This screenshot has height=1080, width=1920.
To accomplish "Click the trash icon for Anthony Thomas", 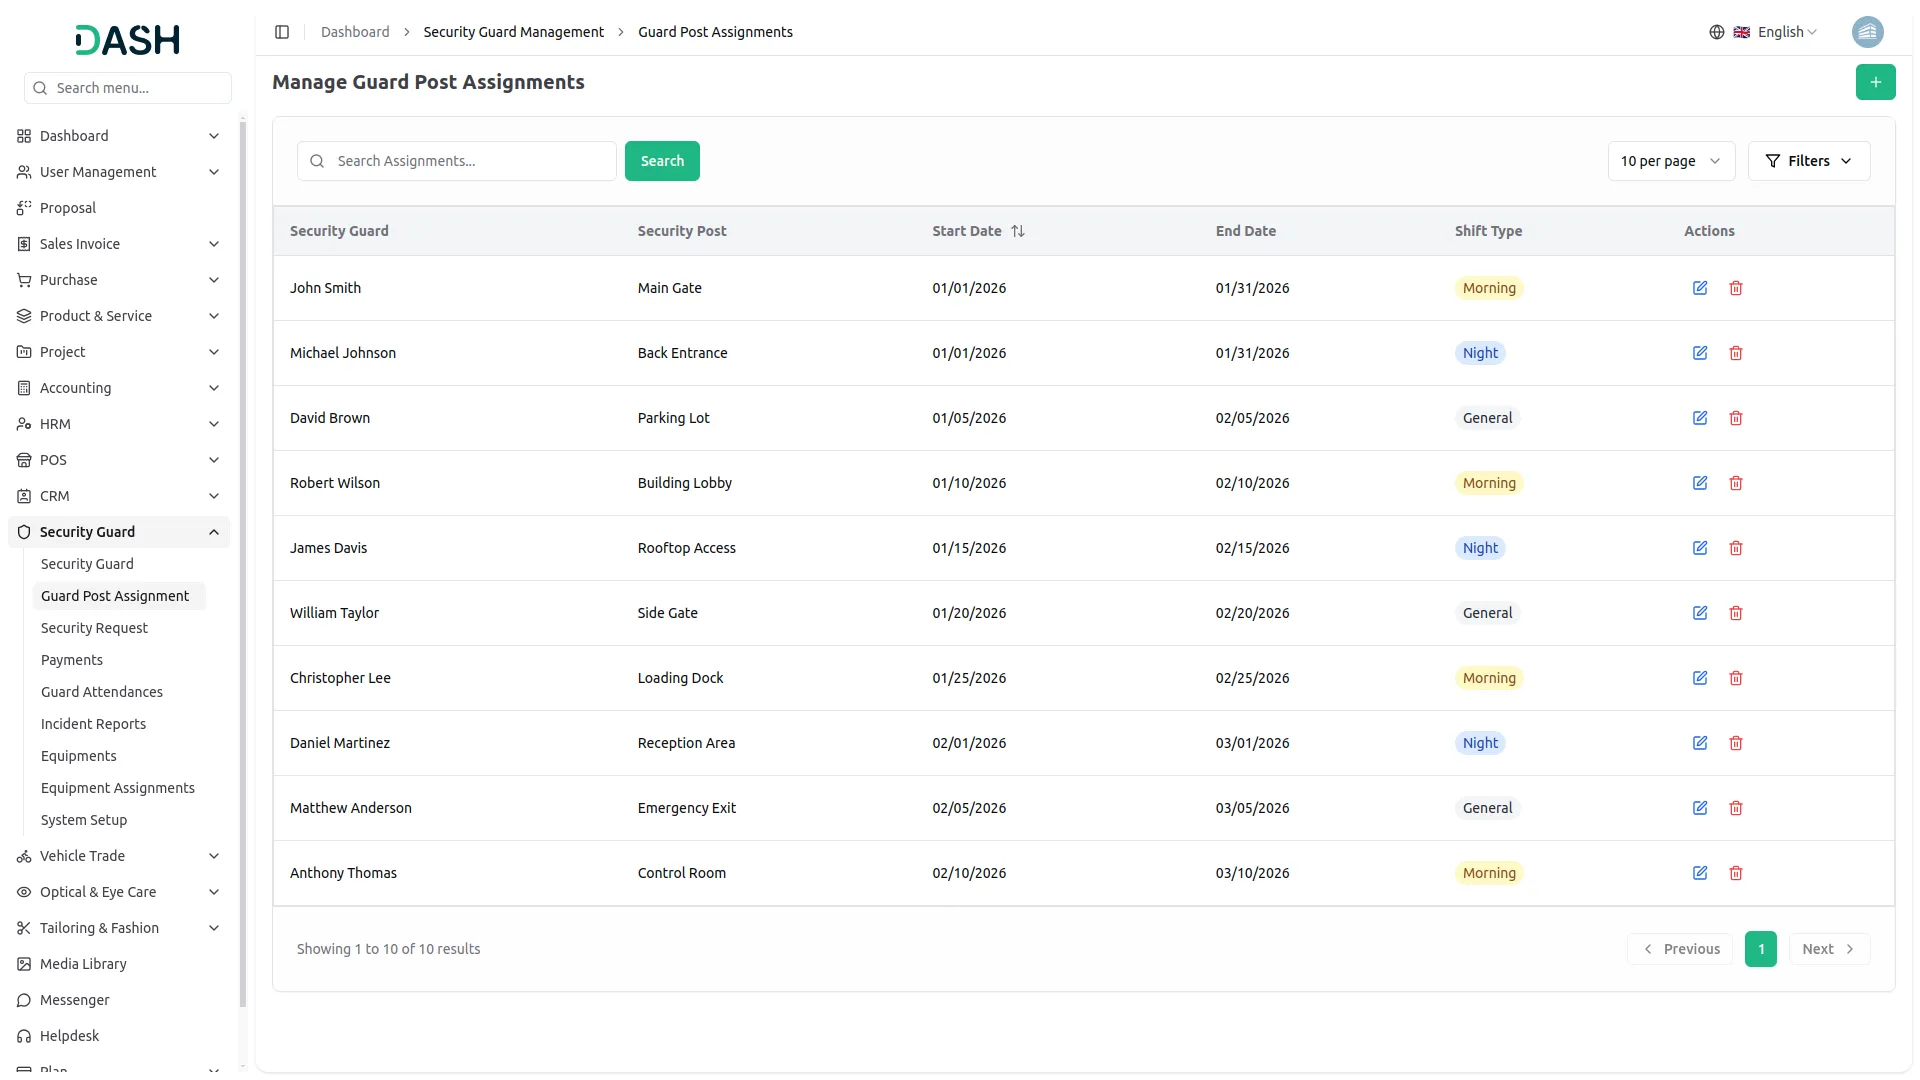I will (1735, 873).
